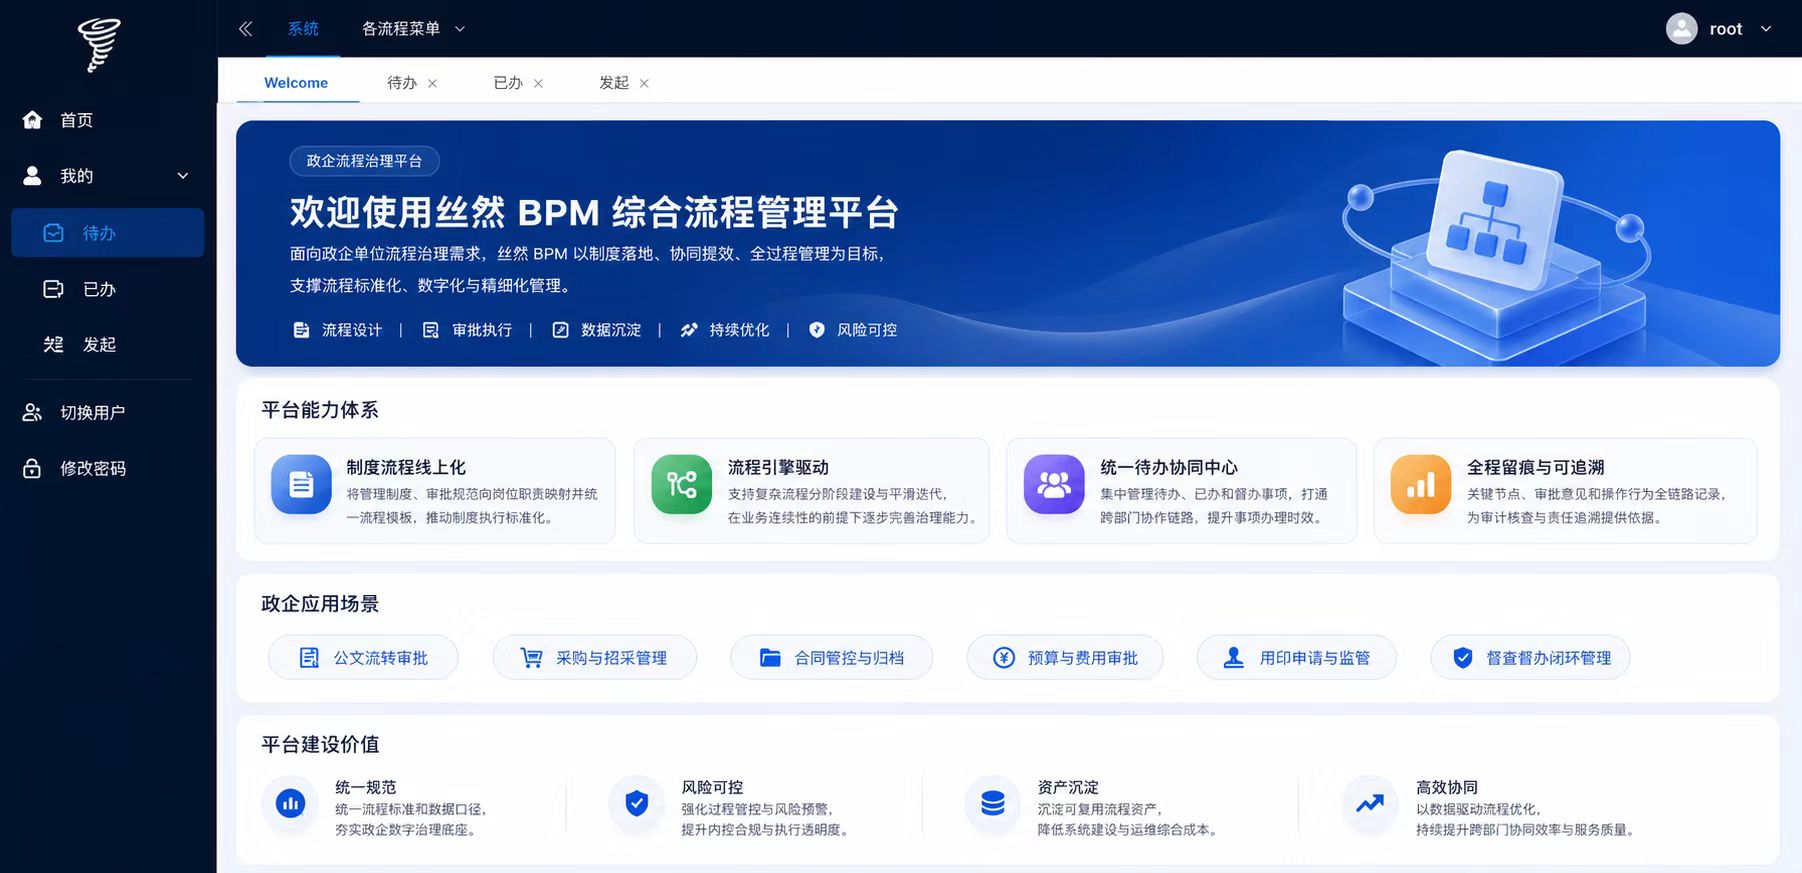
Task: Open the 各流程菜单 dropdown
Action: click(x=413, y=29)
